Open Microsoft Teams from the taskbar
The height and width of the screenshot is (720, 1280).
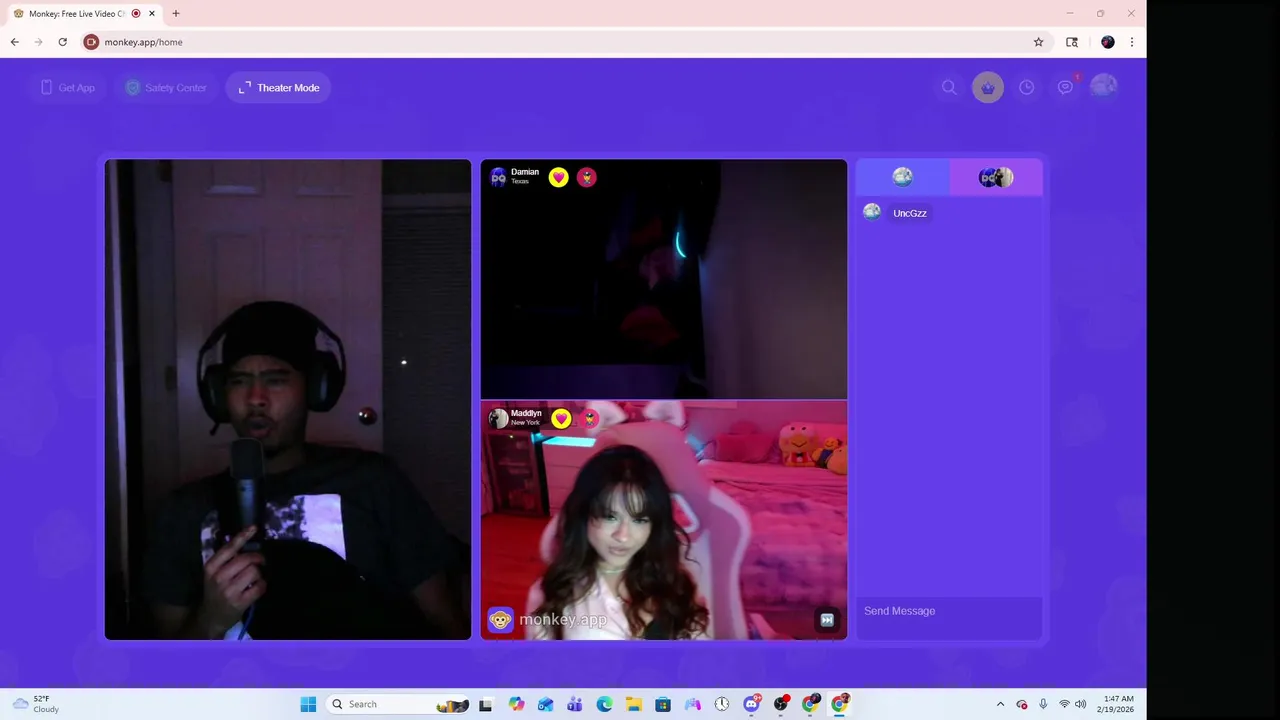[x=575, y=704]
